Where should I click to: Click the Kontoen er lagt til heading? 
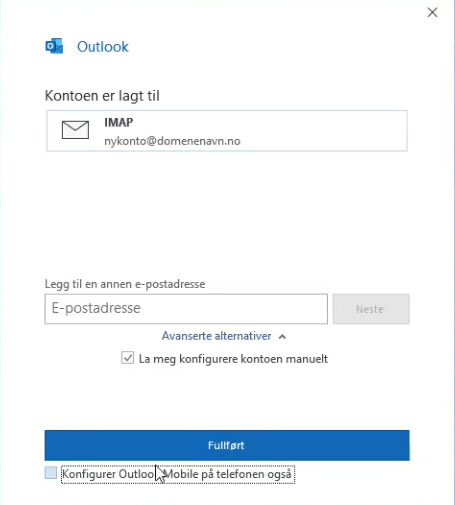tap(102, 96)
